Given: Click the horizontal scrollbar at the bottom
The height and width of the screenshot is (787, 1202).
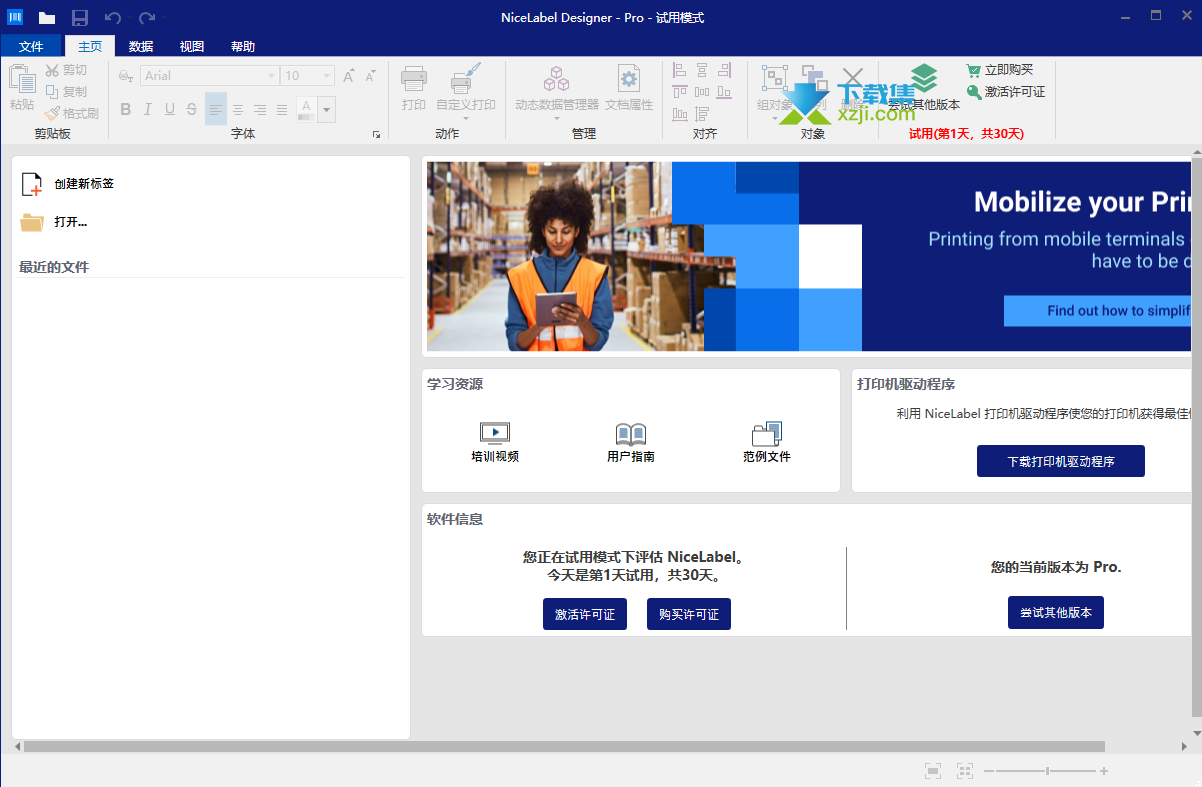Looking at the screenshot, I should pyautogui.click(x=564, y=746).
